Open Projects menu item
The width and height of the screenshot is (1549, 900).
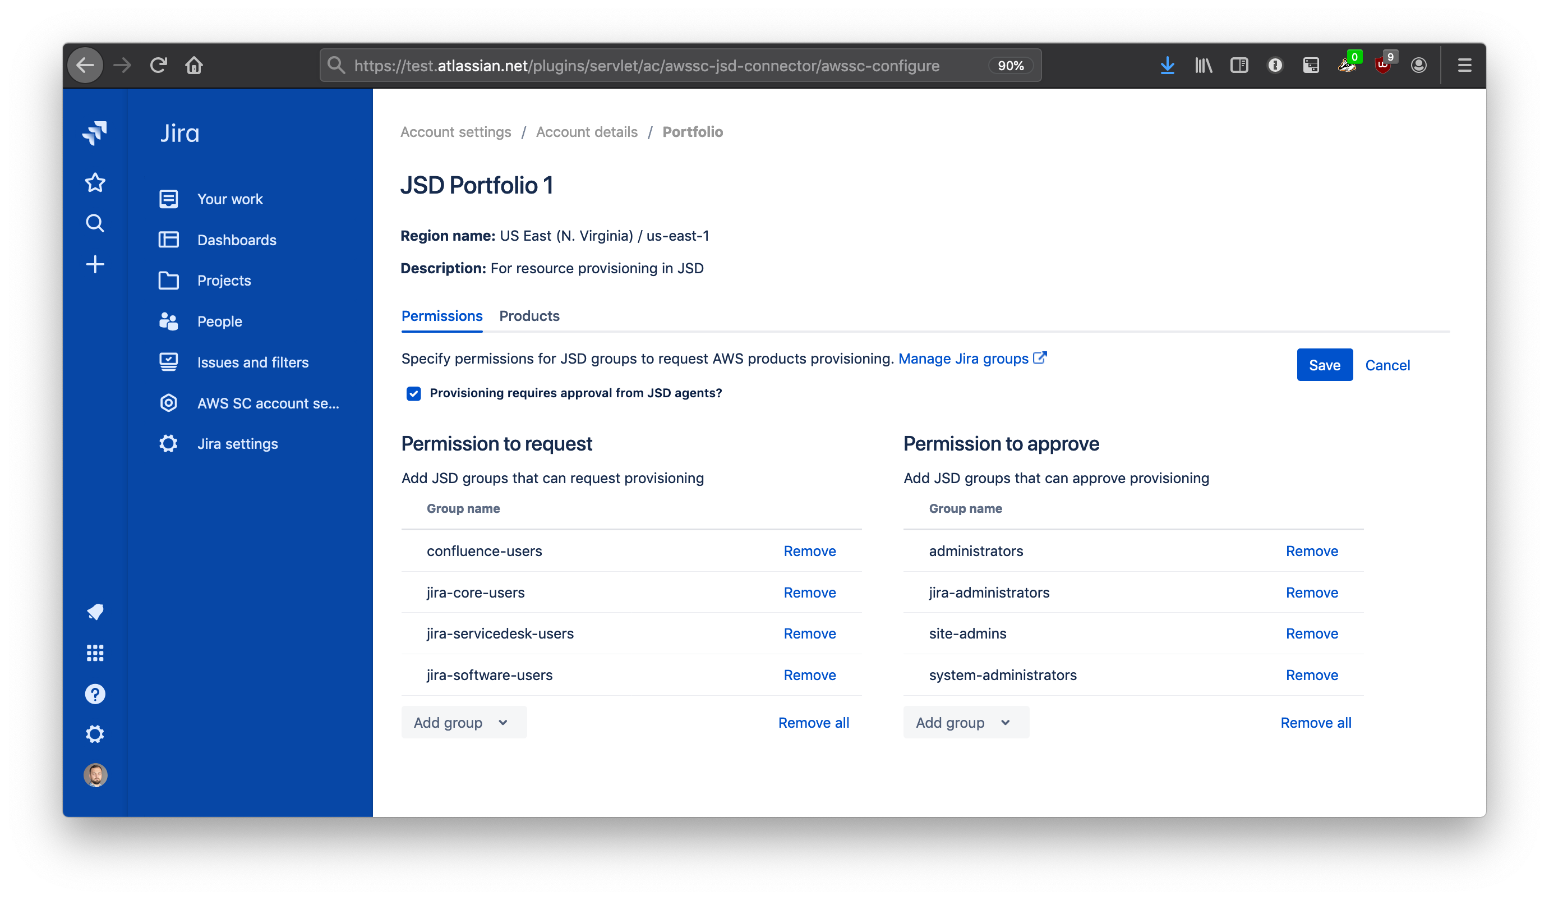[x=224, y=281]
